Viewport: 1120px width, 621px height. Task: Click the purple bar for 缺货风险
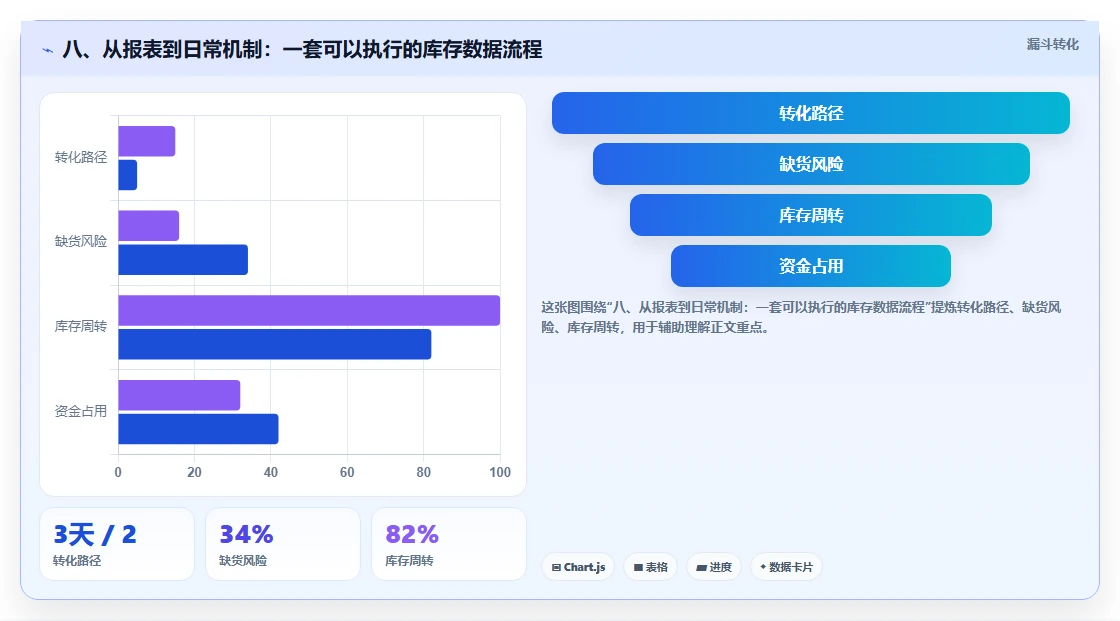(x=149, y=226)
